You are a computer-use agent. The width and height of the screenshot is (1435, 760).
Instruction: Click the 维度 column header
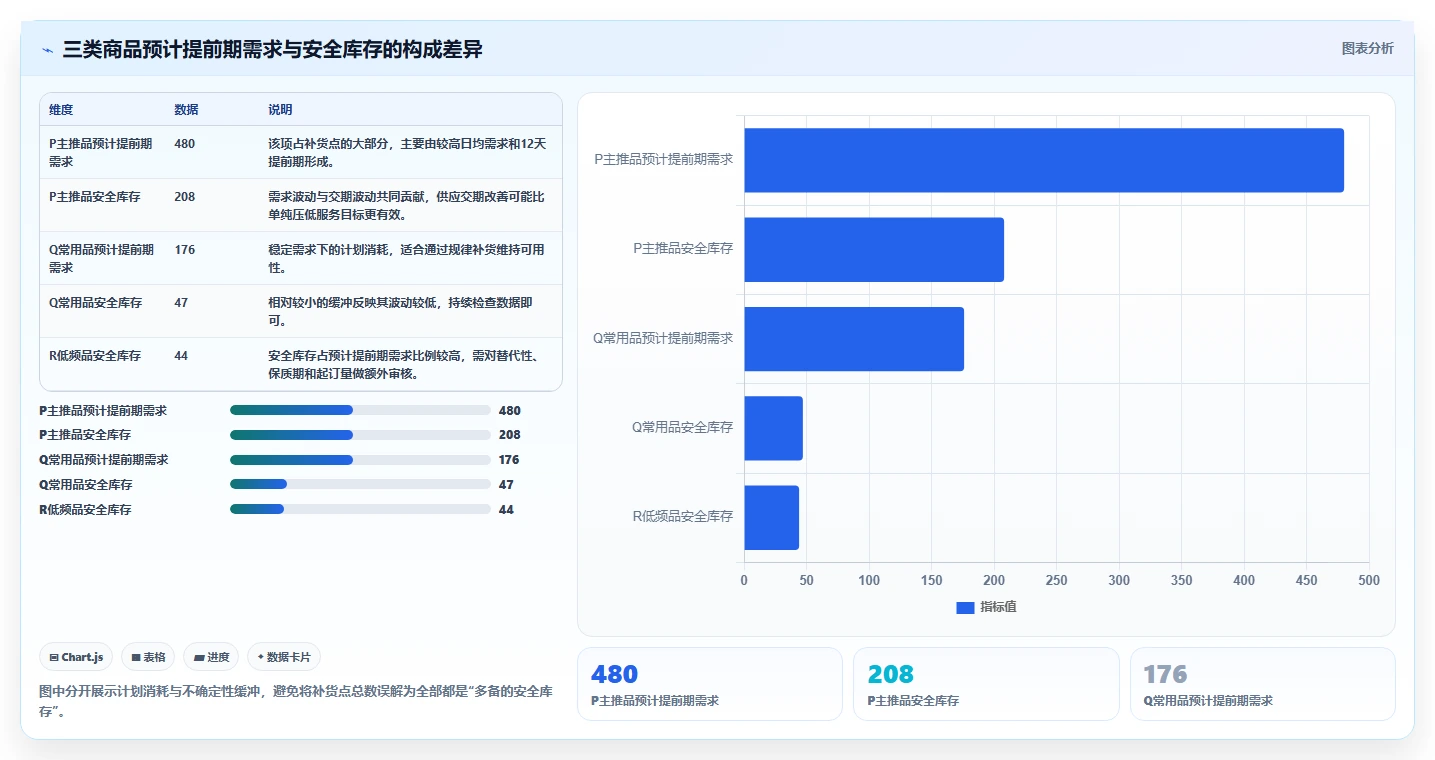tap(61, 109)
